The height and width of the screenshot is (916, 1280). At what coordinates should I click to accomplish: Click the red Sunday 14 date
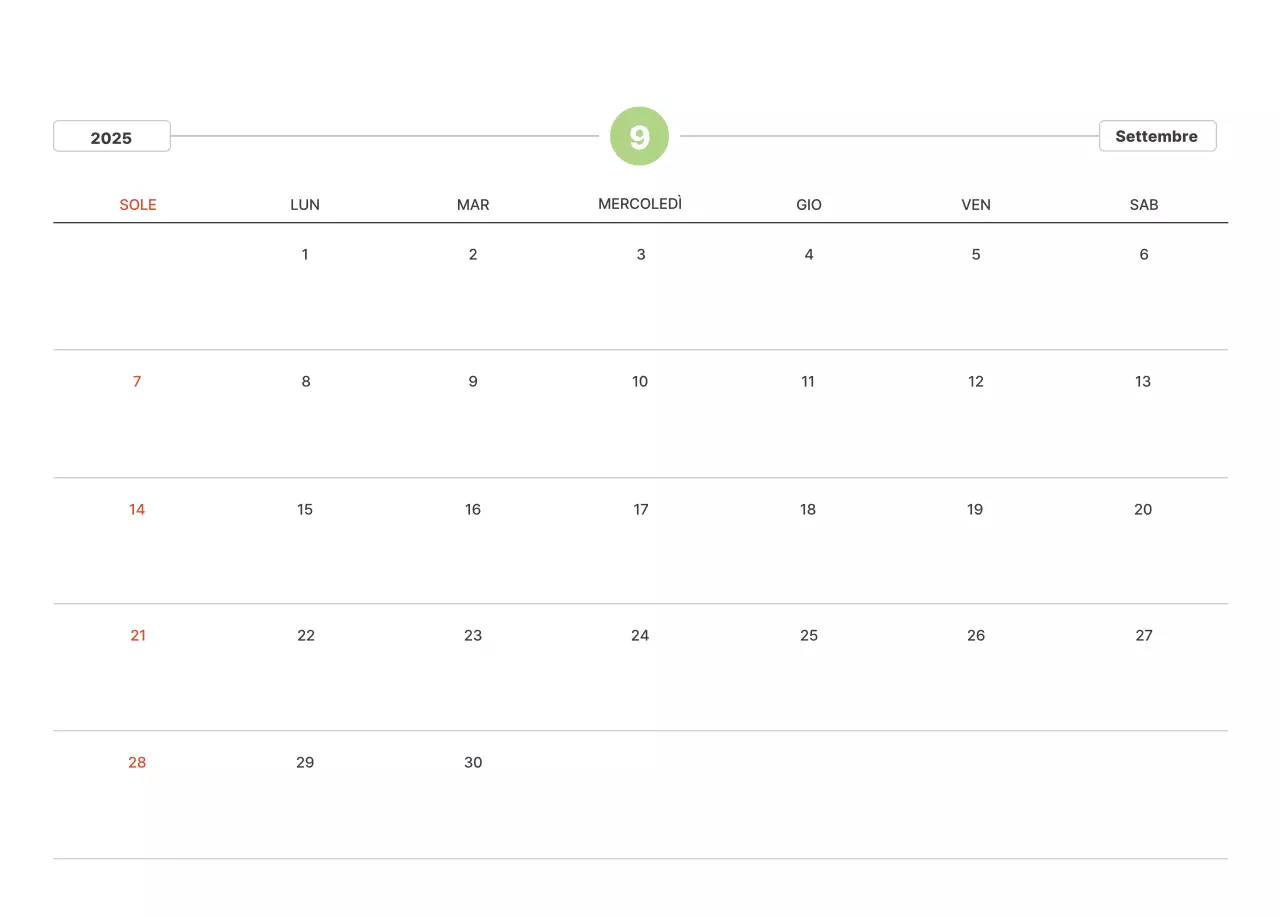pyautogui.click(x=137, y=509)
